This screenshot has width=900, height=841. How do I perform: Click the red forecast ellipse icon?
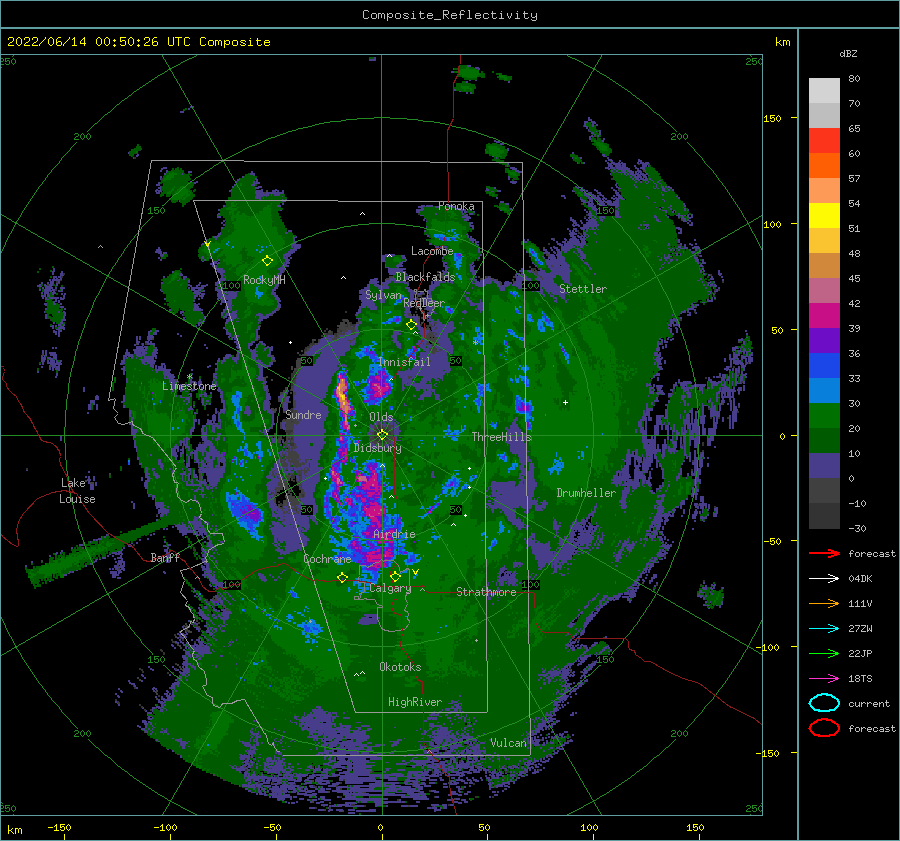[x=824, y=728]
